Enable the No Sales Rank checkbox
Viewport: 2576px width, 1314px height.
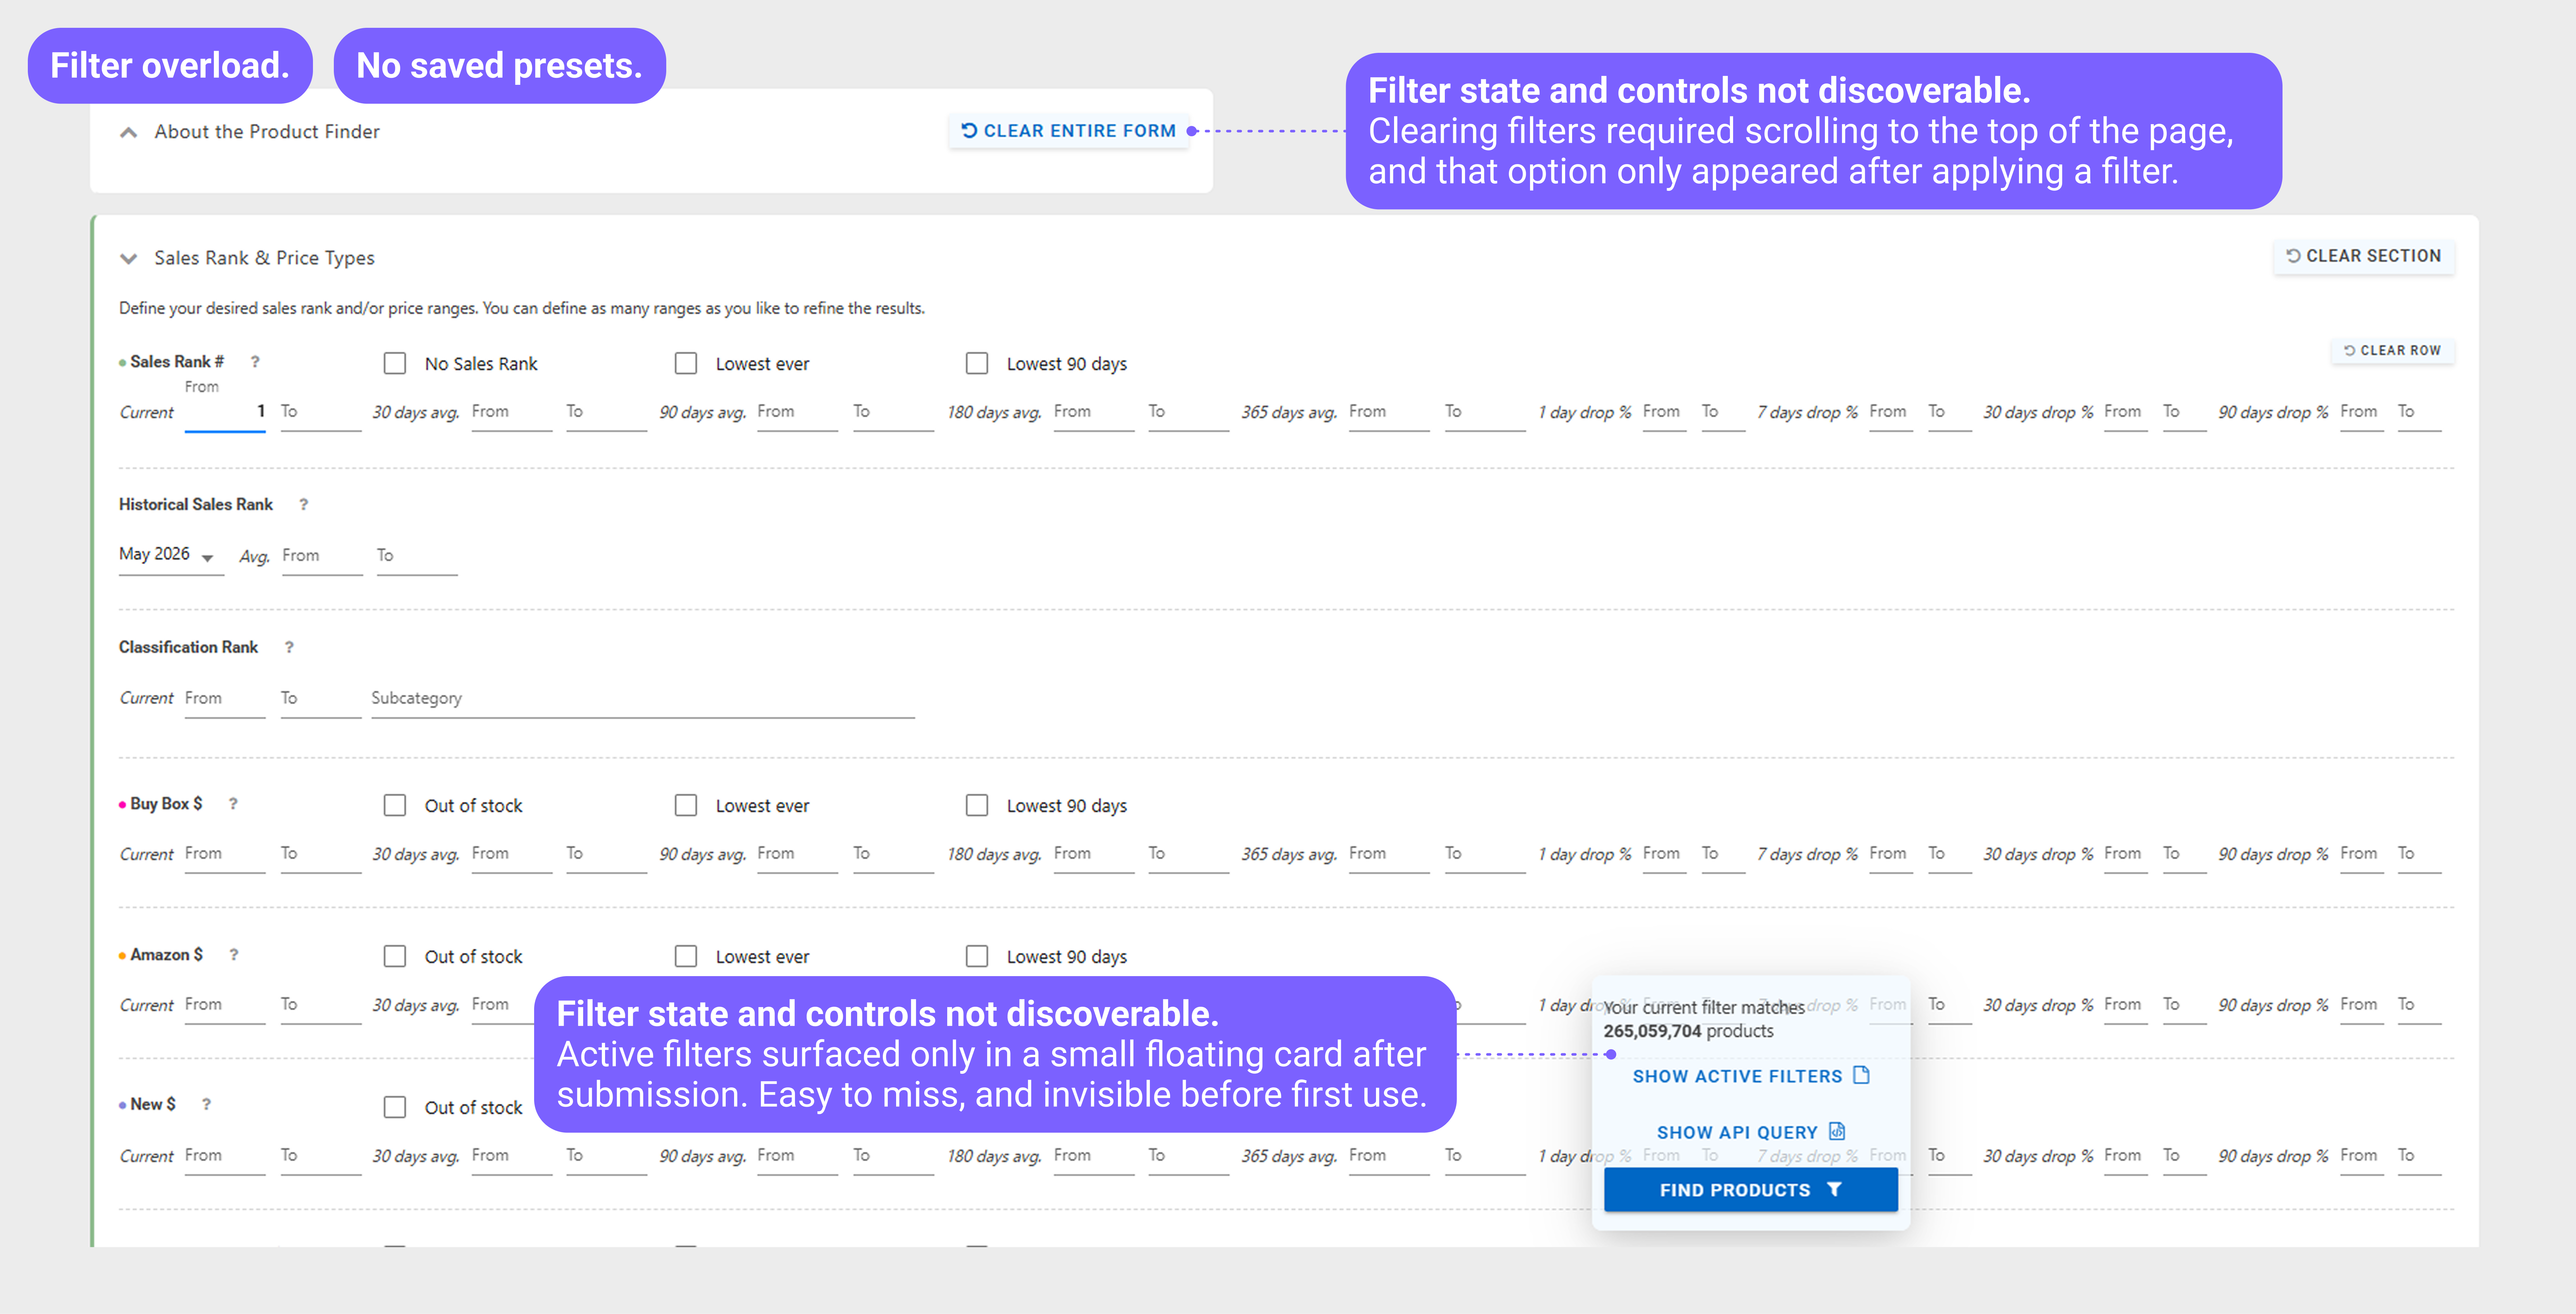(x=395, y=363)
